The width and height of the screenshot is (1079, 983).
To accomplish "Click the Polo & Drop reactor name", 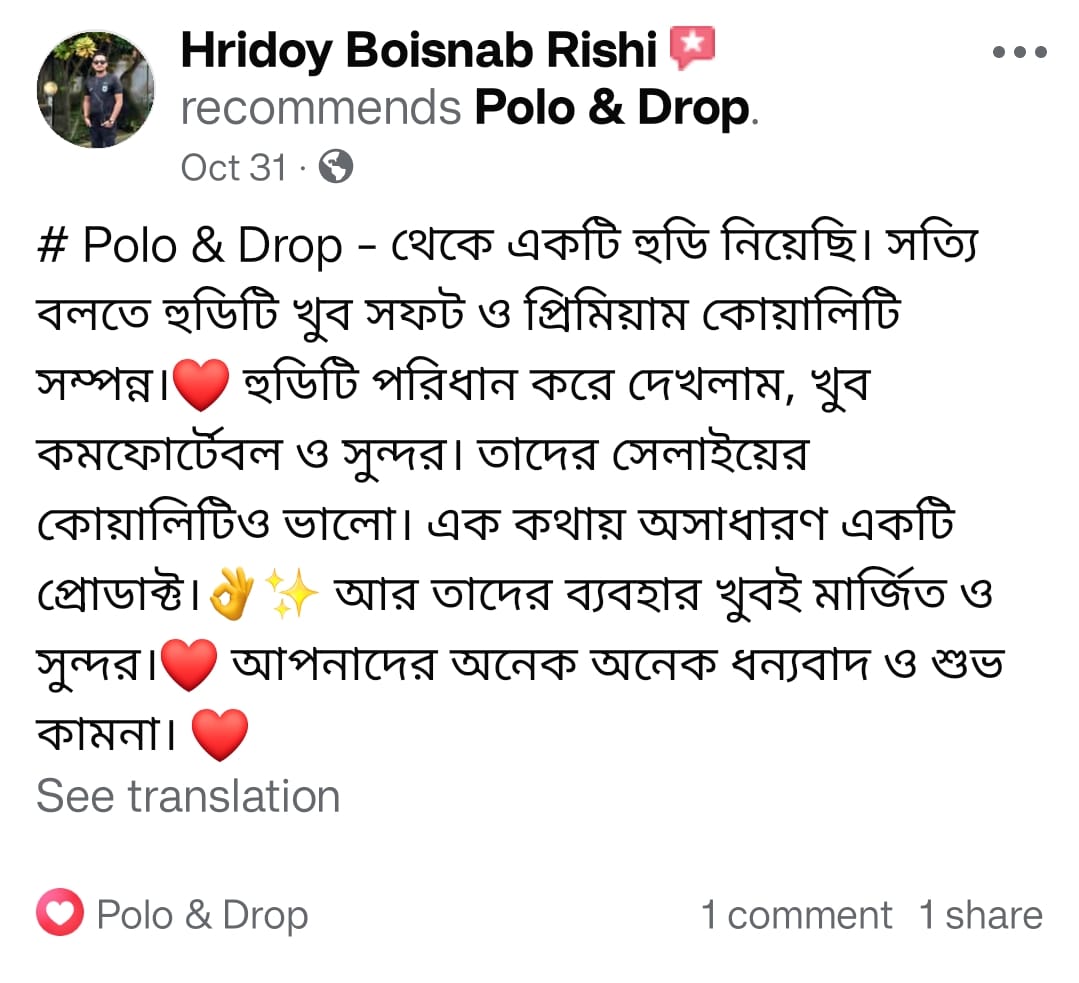I will pyautogui.click(x=202, y=915).
